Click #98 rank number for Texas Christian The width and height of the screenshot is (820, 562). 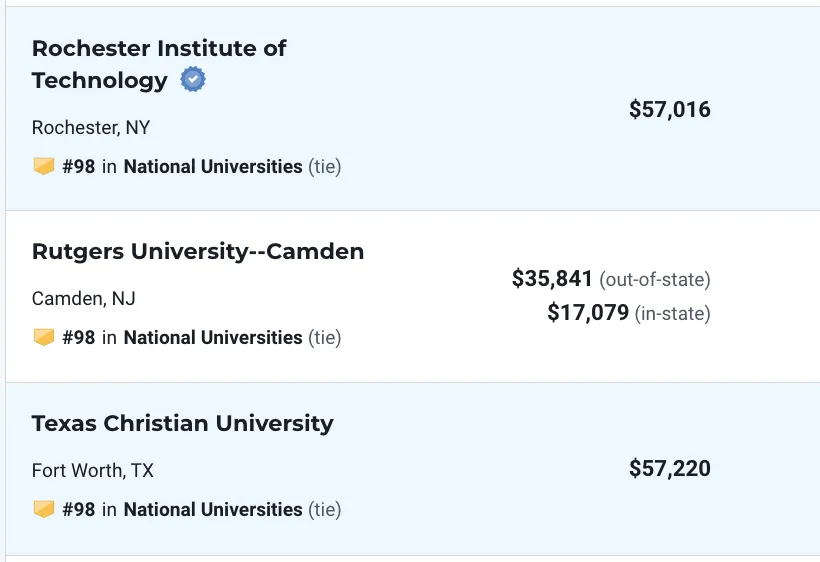(79, 510)
